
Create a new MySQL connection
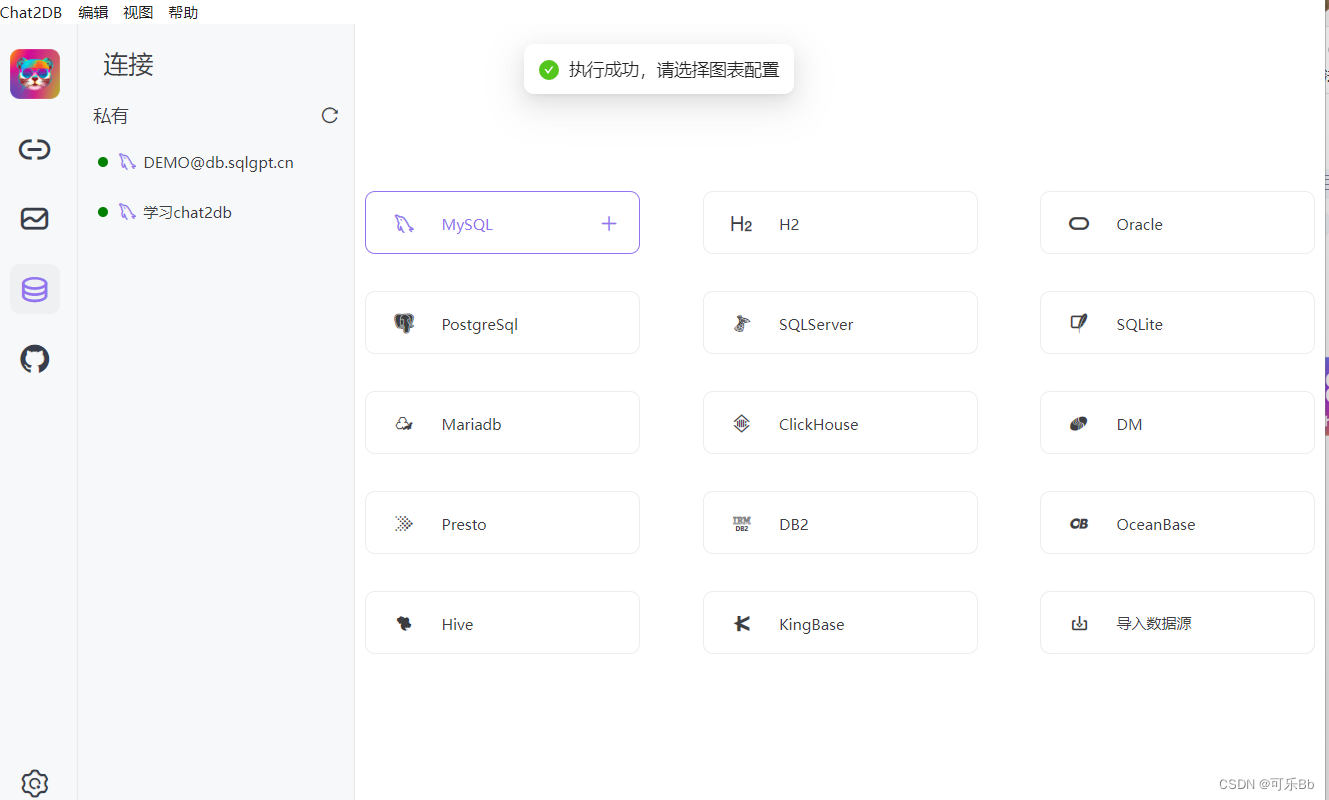click(x=502, y=223)
